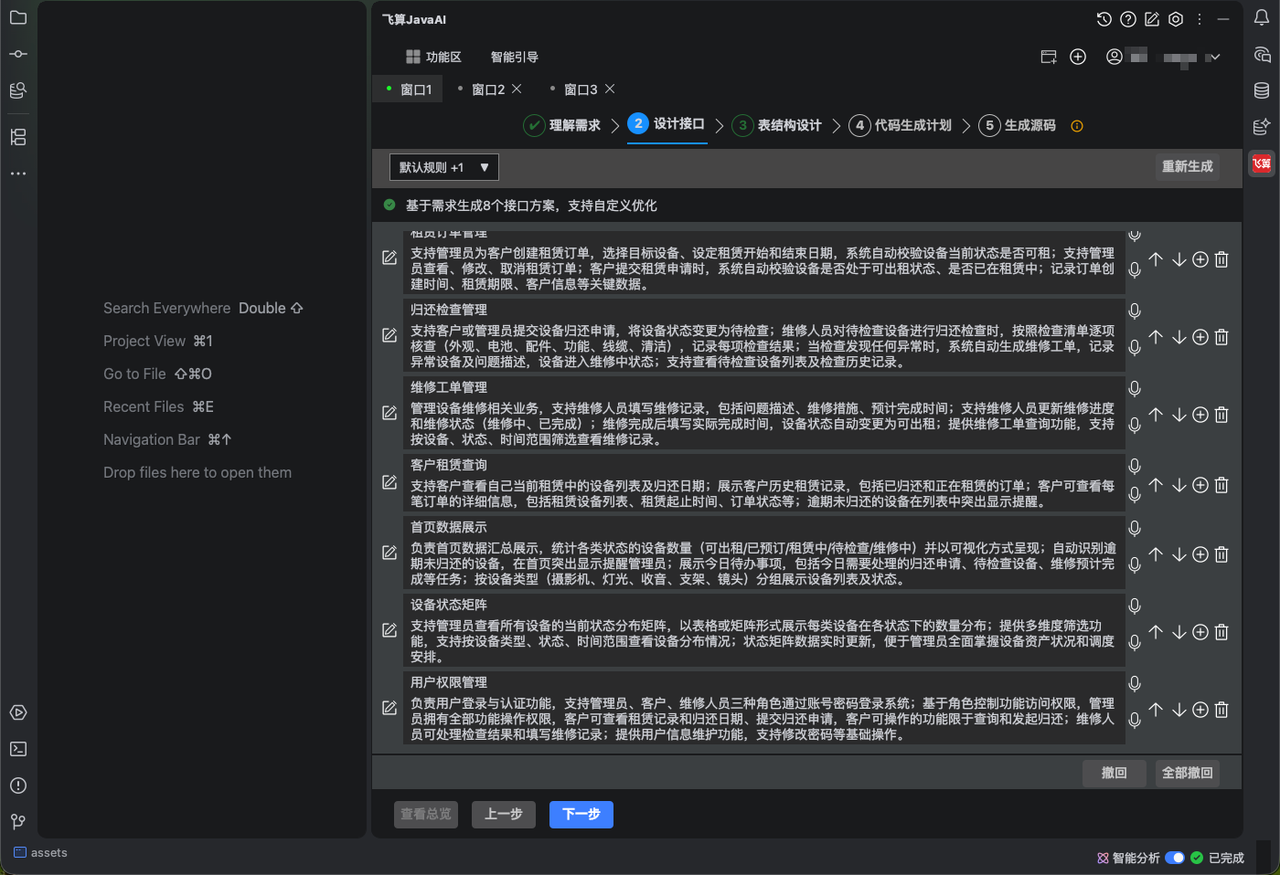Click the 重新生成 button
This screenshot has width=1280, height=875.
[x=1187, y=167]
